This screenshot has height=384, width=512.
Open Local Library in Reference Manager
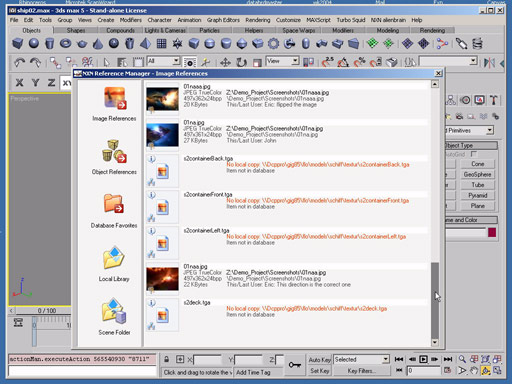(x=114, y=264)
